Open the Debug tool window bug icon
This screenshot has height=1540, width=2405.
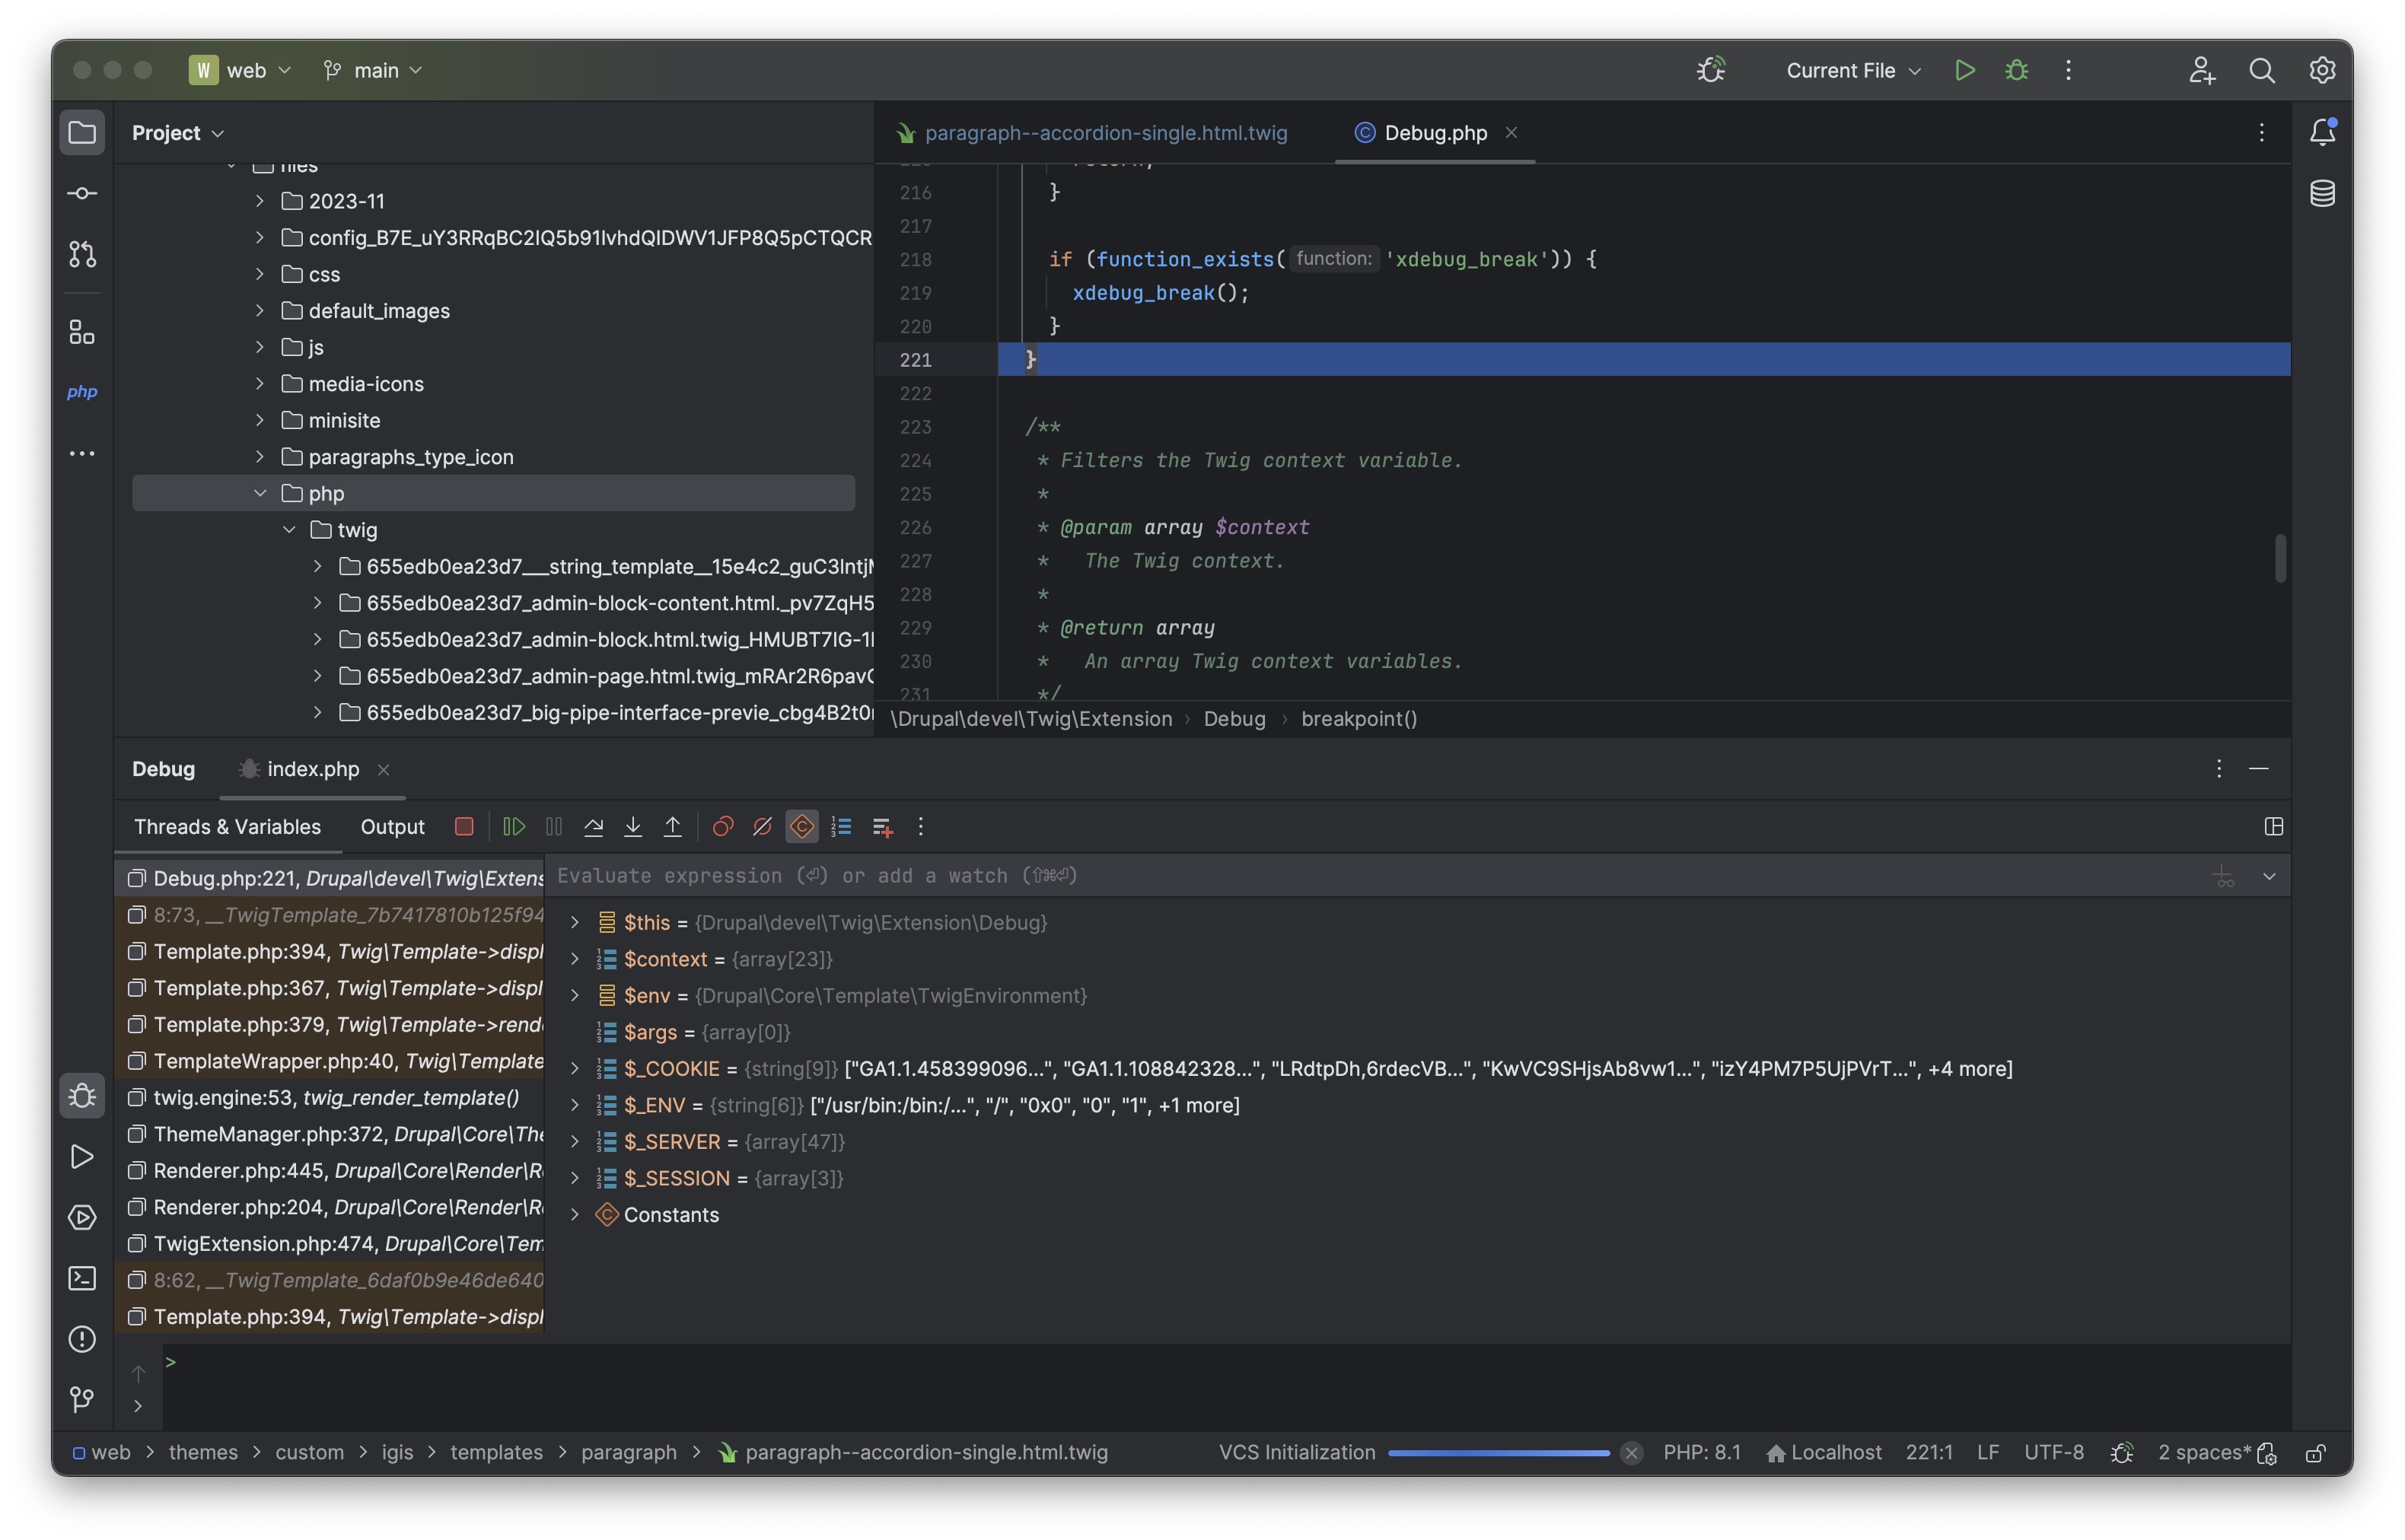[x=82, y=1096]
